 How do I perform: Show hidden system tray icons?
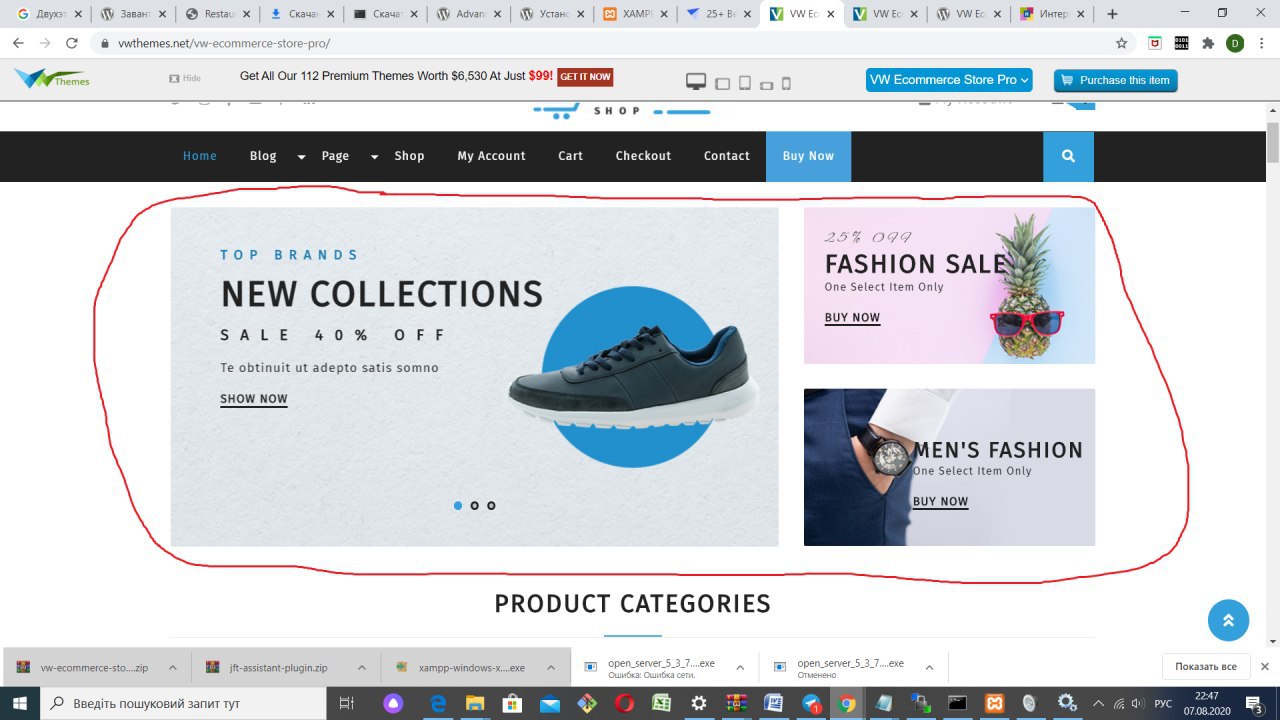[1098, 703]
